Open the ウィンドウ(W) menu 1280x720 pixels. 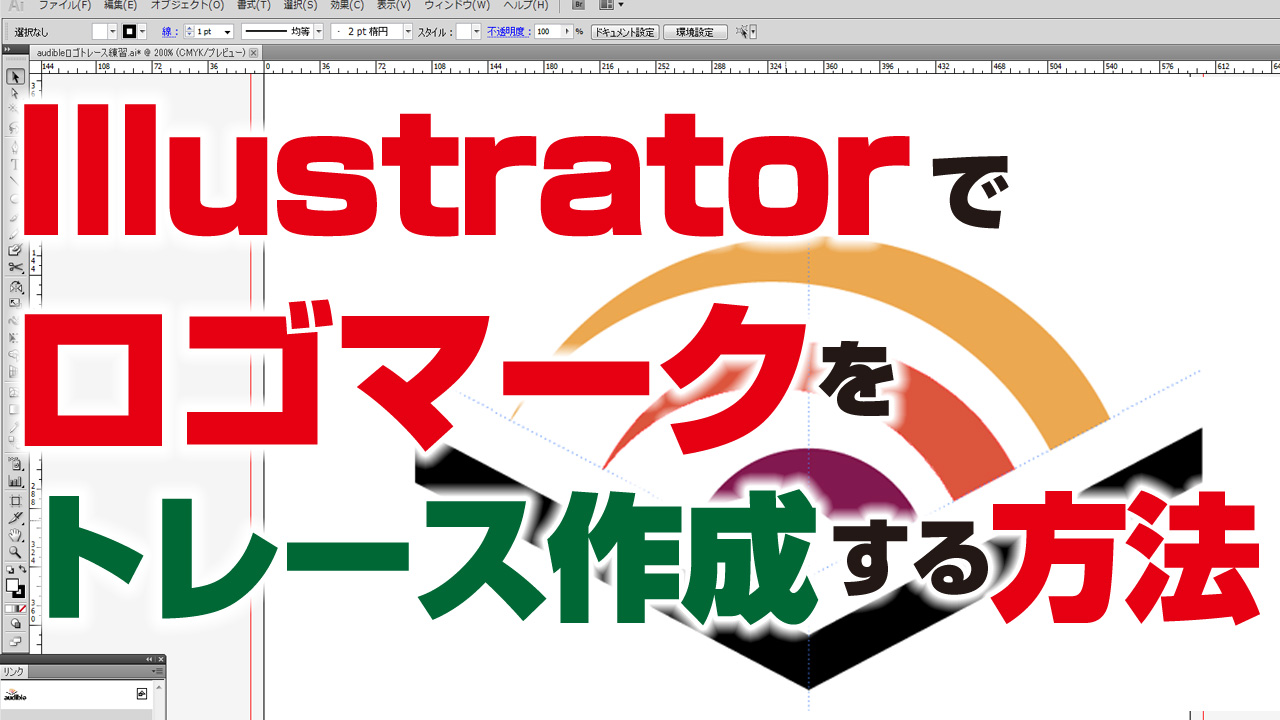click(457, 5)
